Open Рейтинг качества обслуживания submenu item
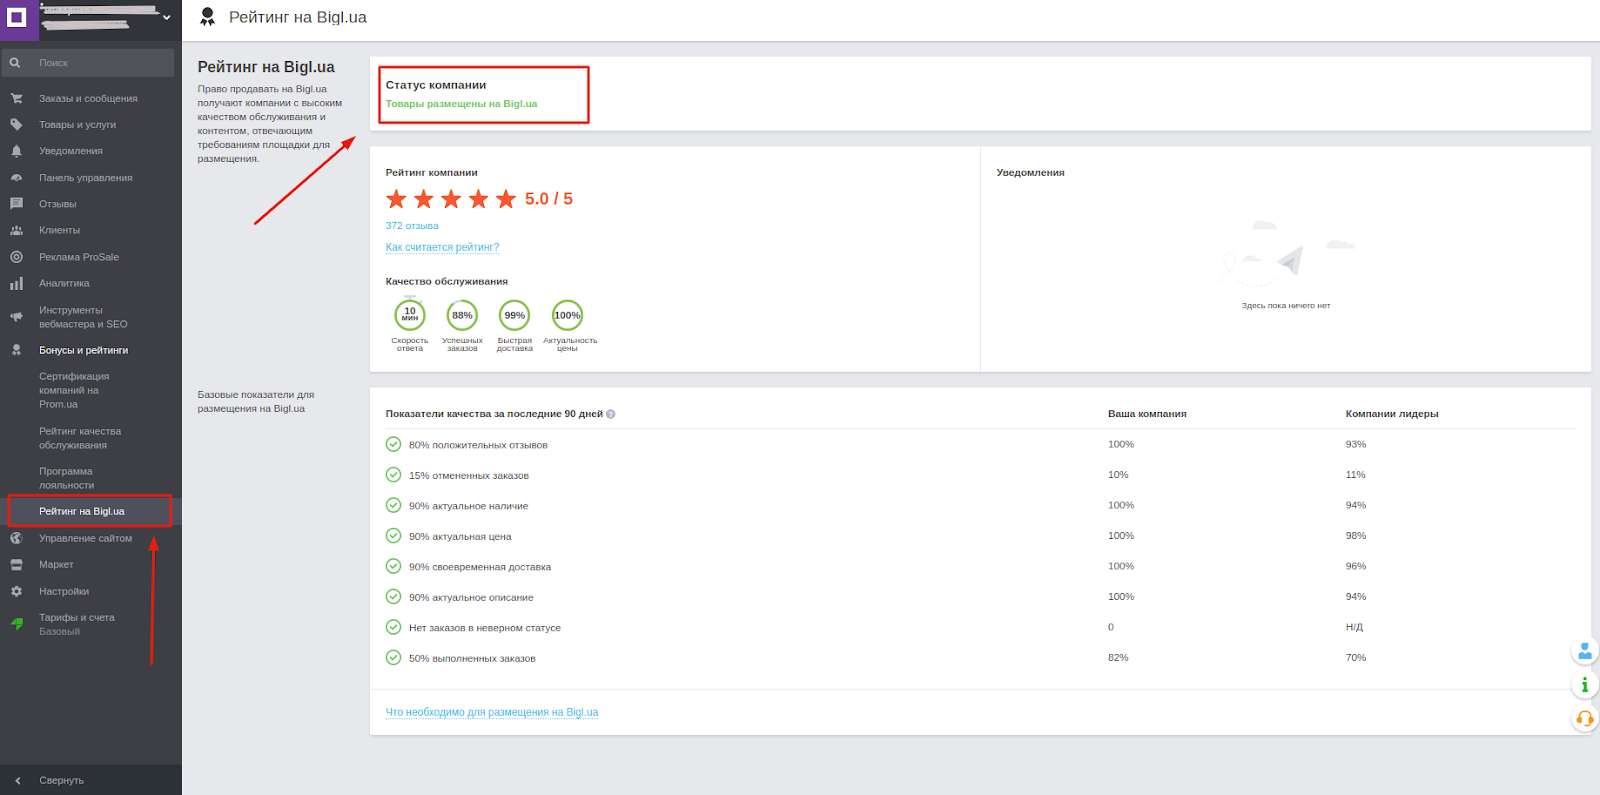 click(80, 438)
